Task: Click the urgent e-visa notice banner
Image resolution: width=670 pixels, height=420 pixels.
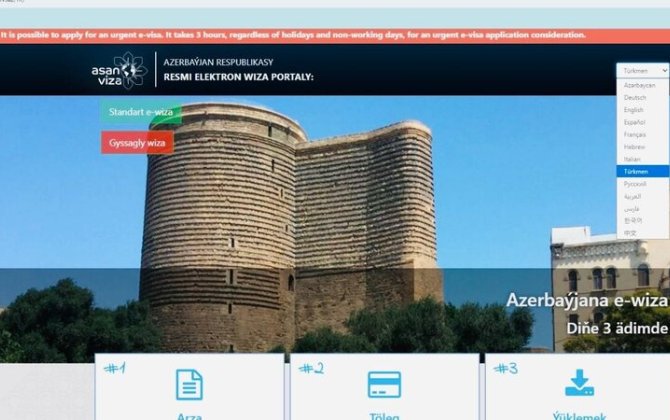Action: (x=300, y=35)
